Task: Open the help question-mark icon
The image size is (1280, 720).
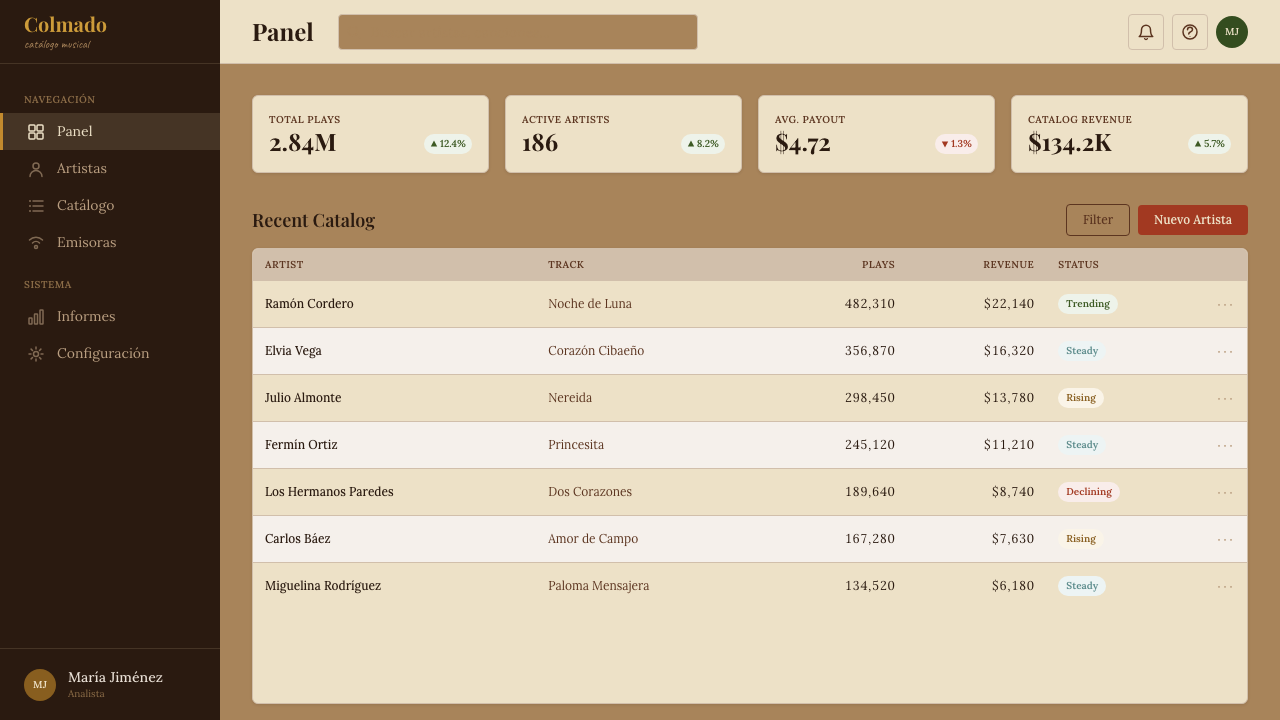Action: point(1190,32)
